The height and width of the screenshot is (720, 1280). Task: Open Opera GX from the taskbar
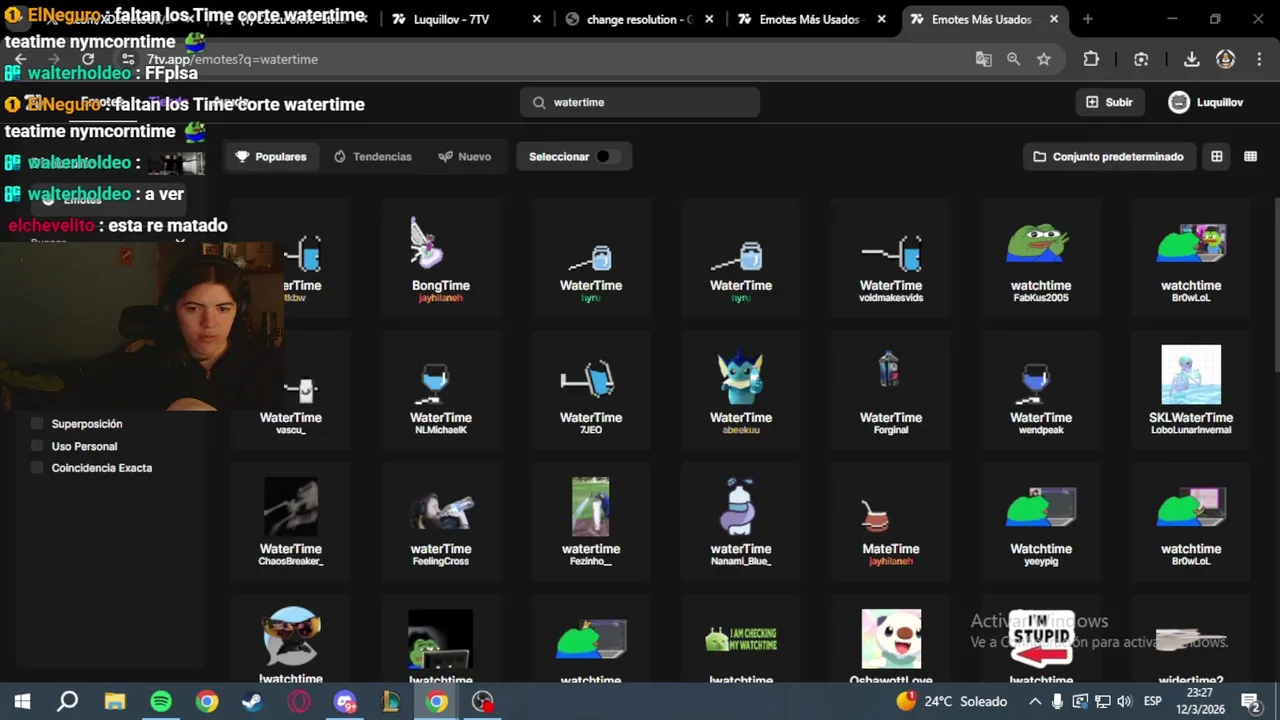[x=299, y=701]
